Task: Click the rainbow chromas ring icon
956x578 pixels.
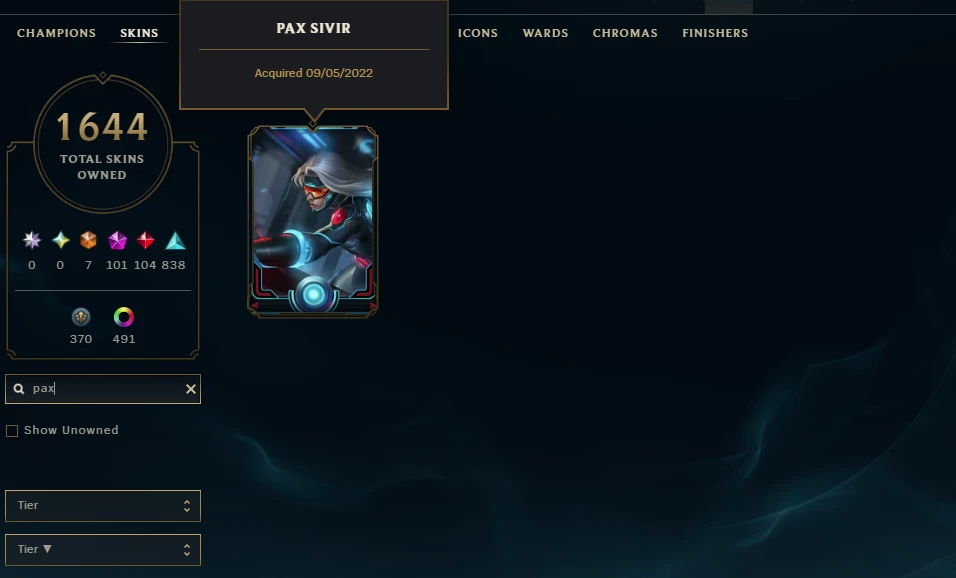Action: [x=124, y=317]
